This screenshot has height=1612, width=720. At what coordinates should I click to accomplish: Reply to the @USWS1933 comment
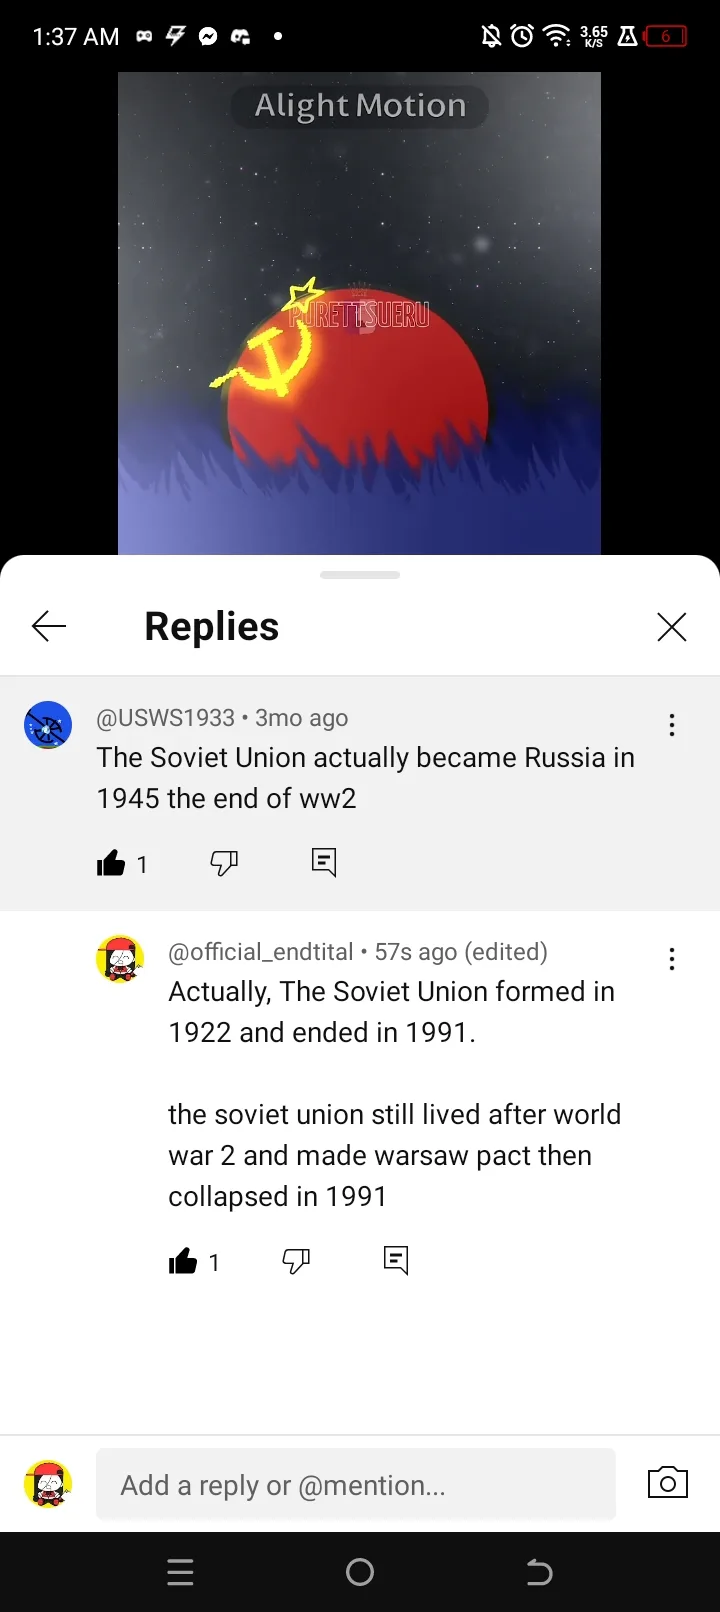coord(324,862)
